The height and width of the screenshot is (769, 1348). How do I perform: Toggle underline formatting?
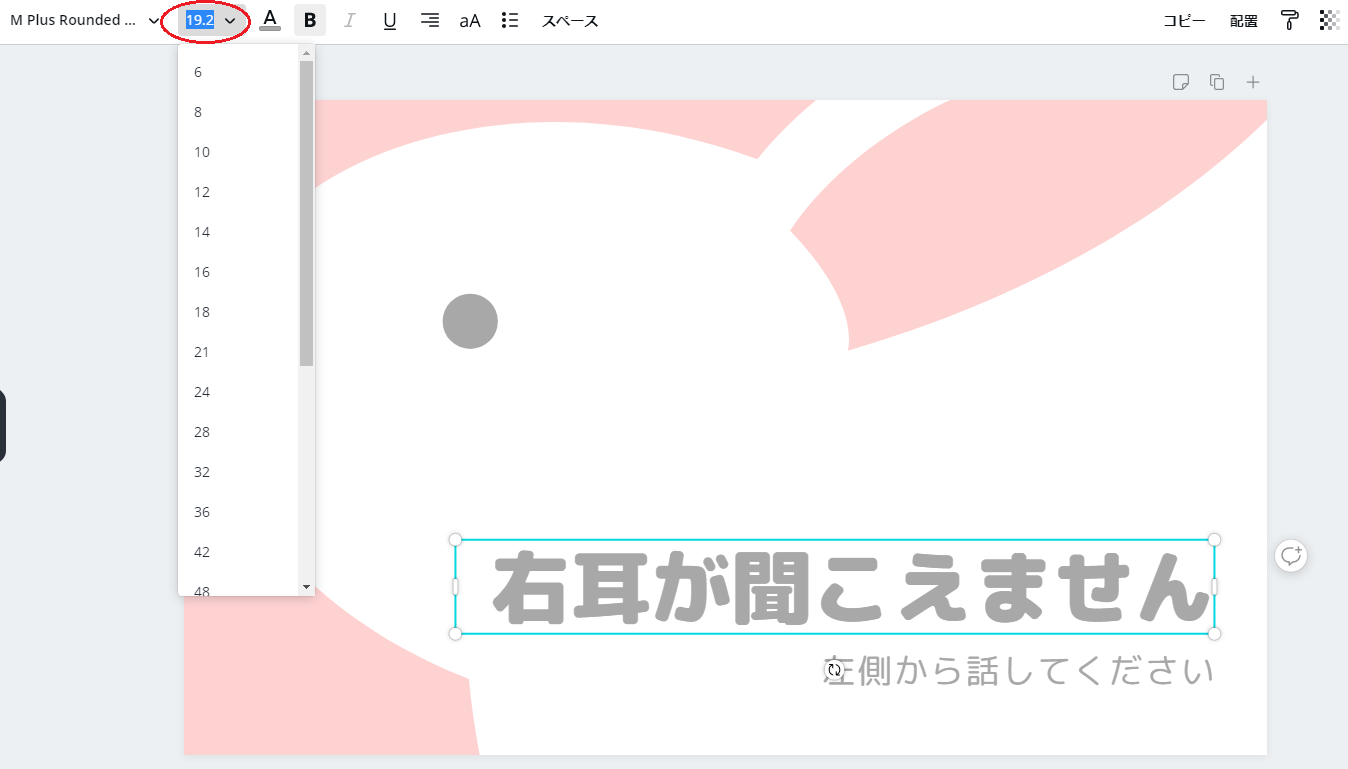(x=390, y=20)
